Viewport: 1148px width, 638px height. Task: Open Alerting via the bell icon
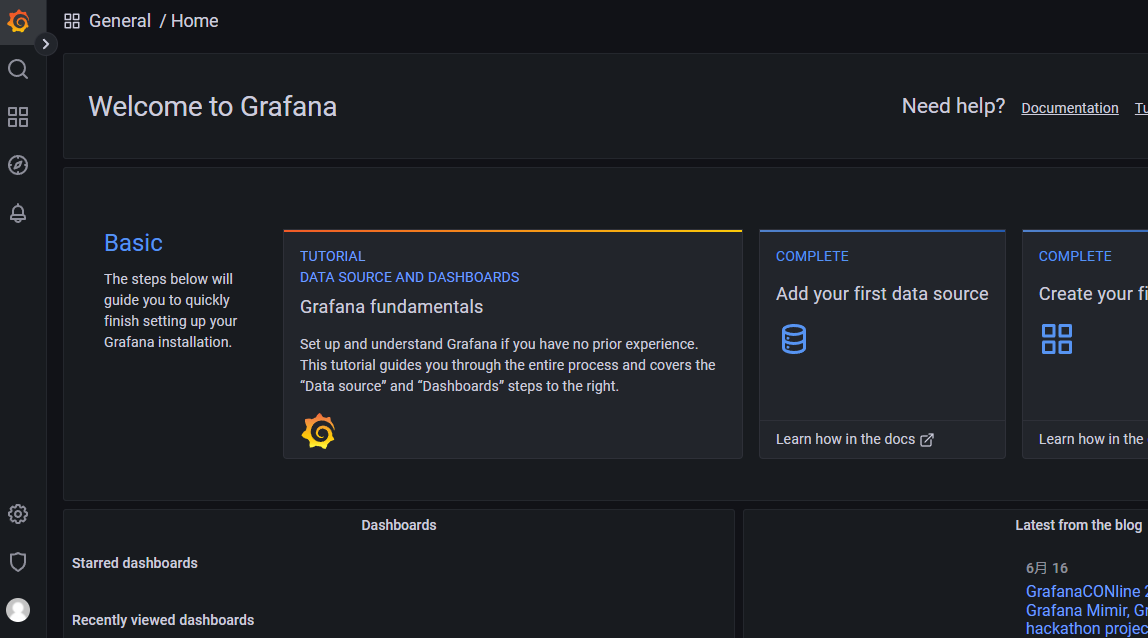coord(18,213)
